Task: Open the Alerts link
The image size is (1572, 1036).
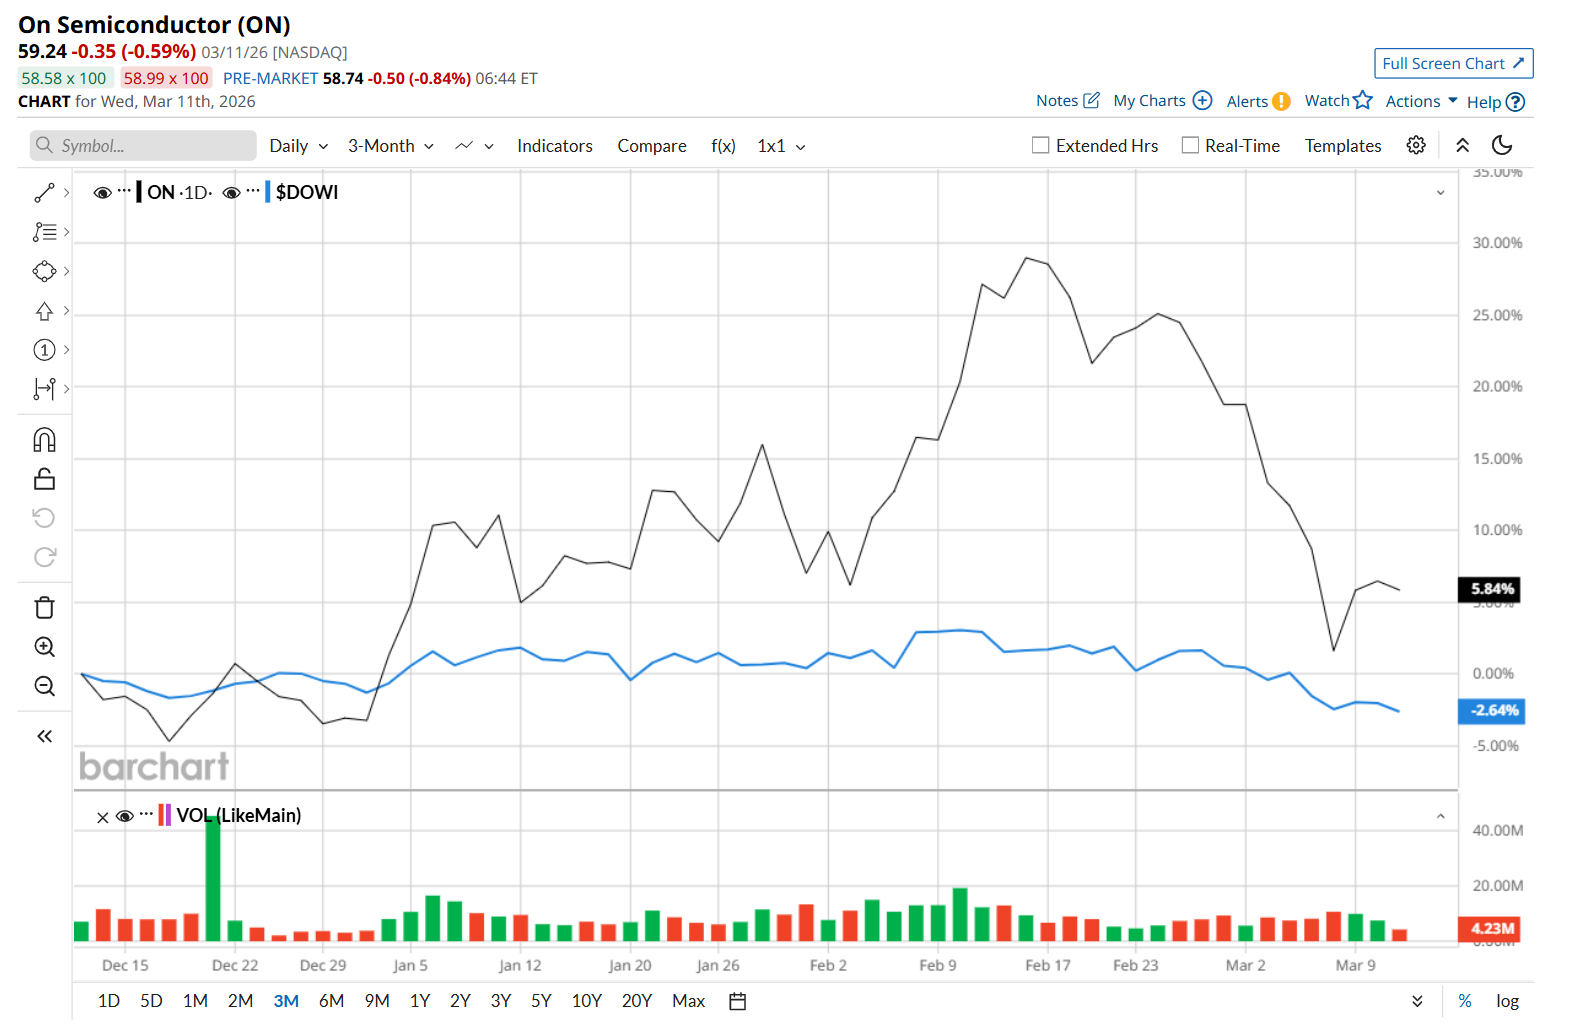Action: coord(1258,101)
